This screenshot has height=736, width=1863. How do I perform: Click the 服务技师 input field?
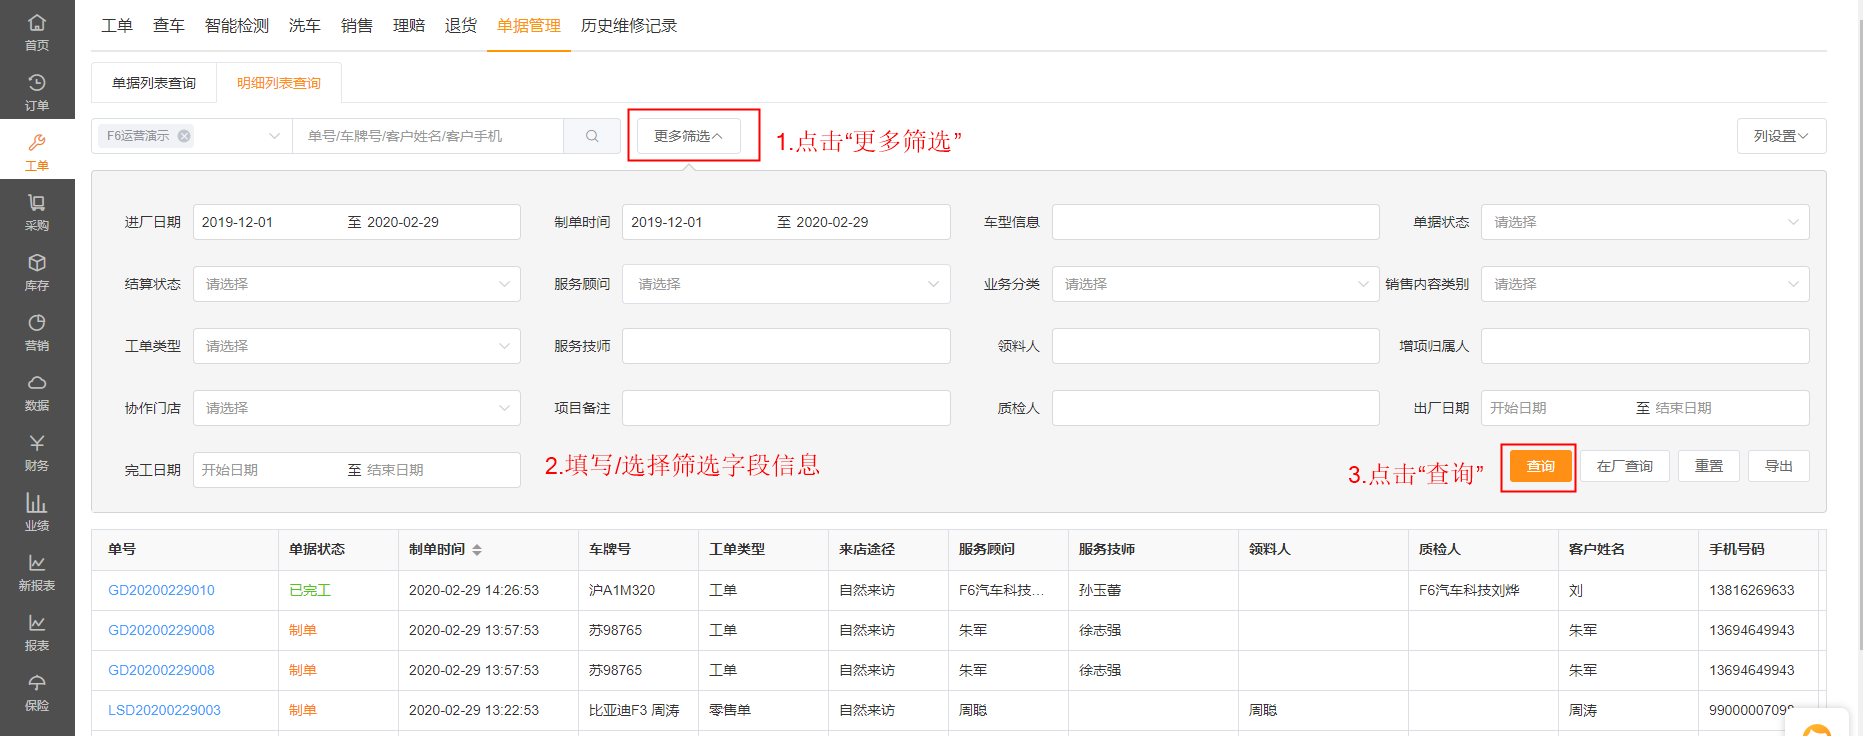tap(786, 346)
